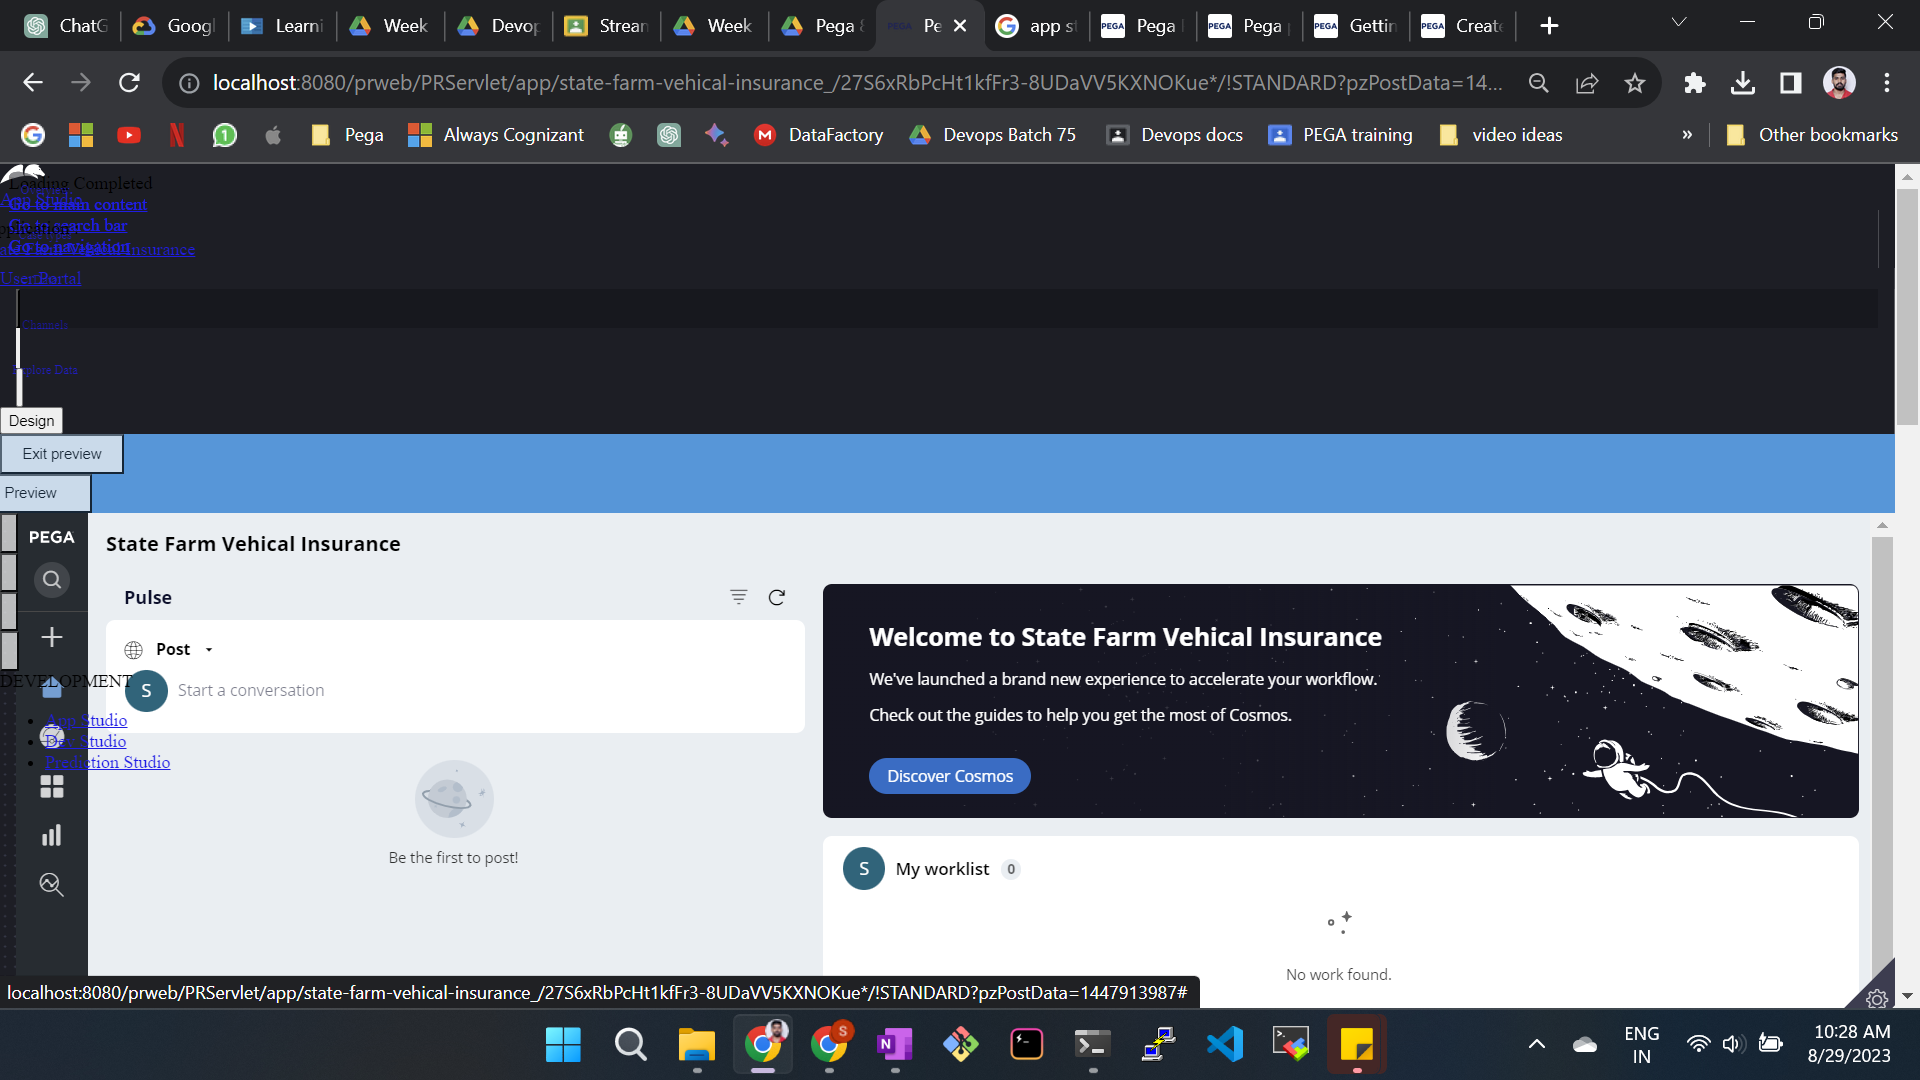
Task: Open Chrome downloads from the toolbar
Action: pyautogui.click(x=1743, y=83)
